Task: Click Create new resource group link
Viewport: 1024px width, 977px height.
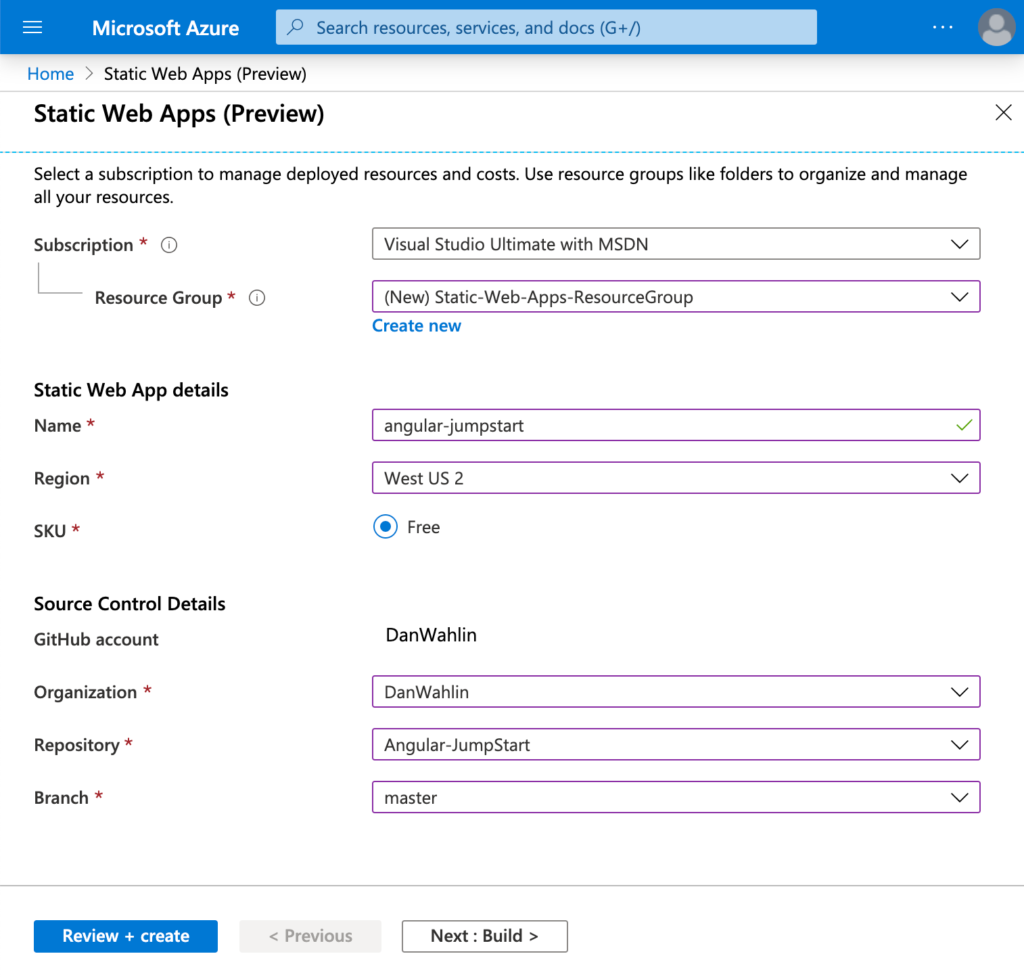Action: tap(417, 325)
